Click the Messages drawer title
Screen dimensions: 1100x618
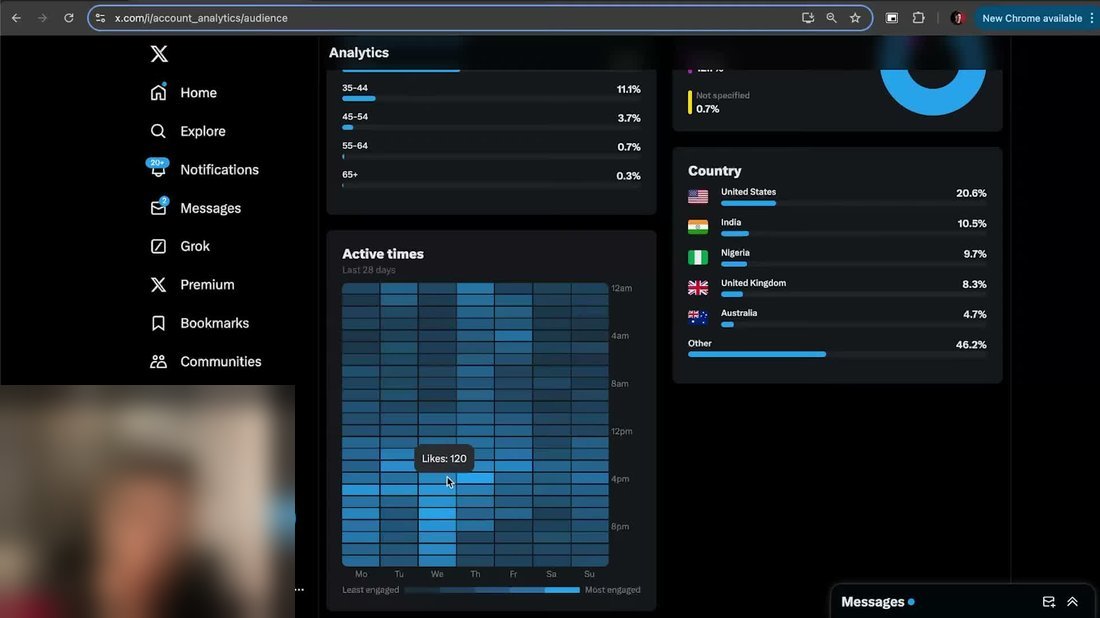click(x=873, y=602)
